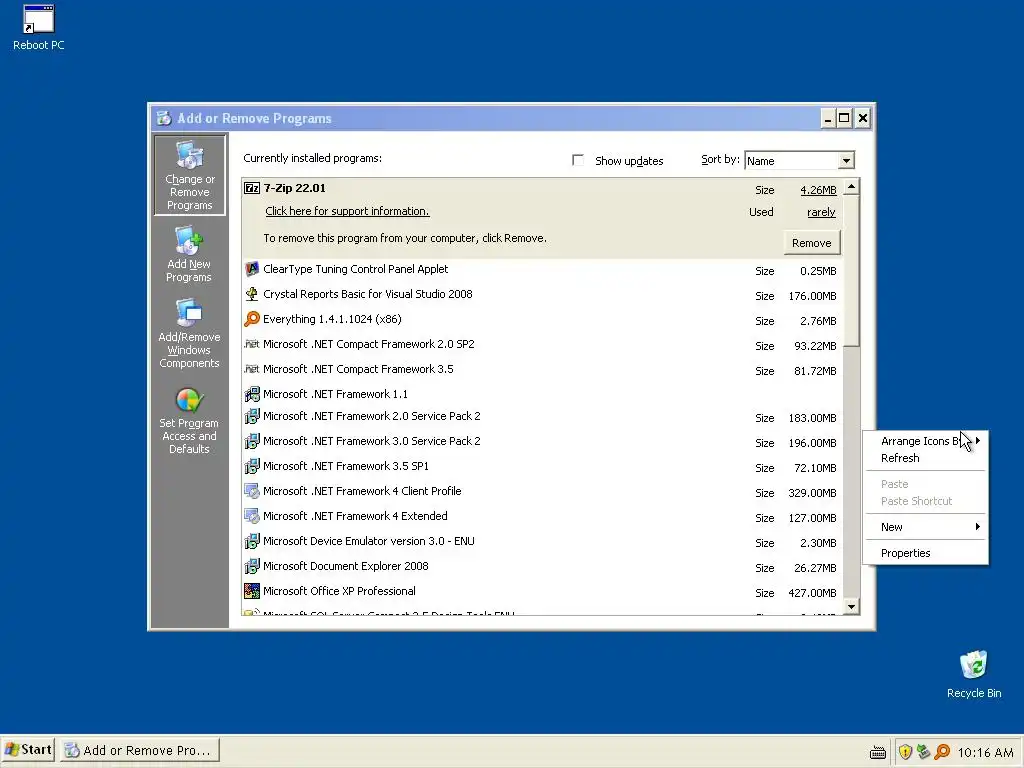Click the program list scroll down arrow
1024x768 pixels.
tap(851, 607)
